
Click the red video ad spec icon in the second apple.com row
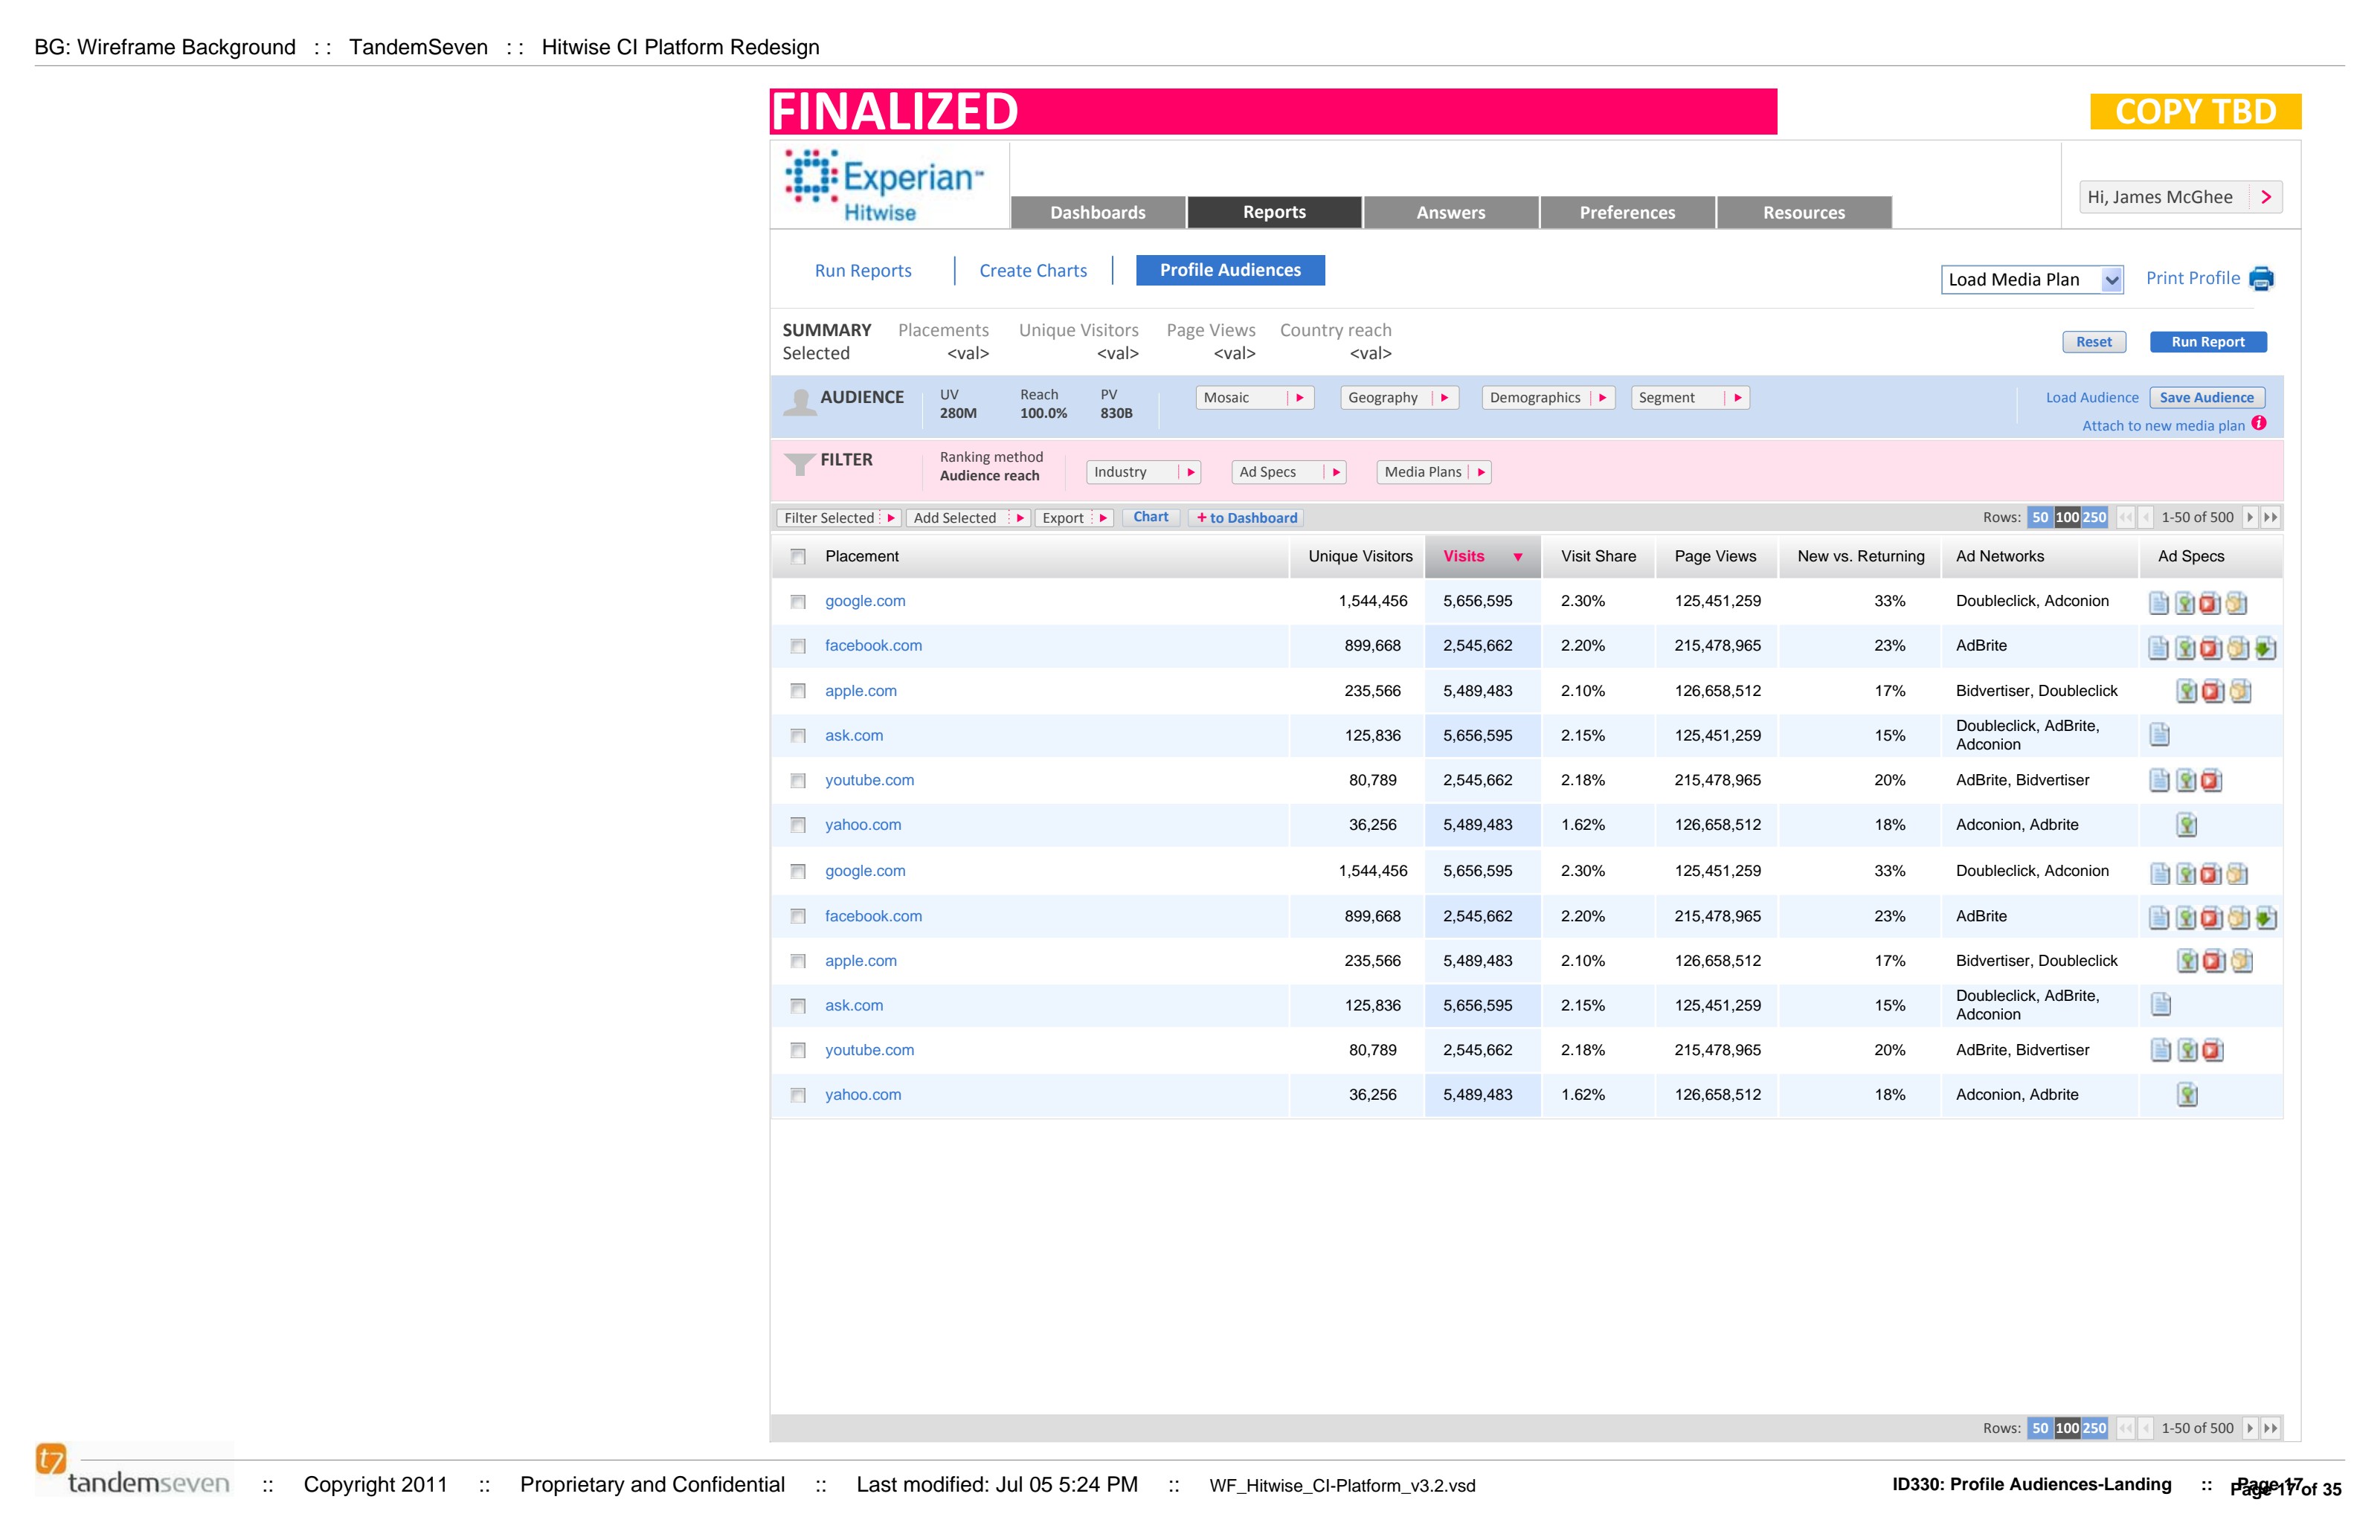point(2214,962)
